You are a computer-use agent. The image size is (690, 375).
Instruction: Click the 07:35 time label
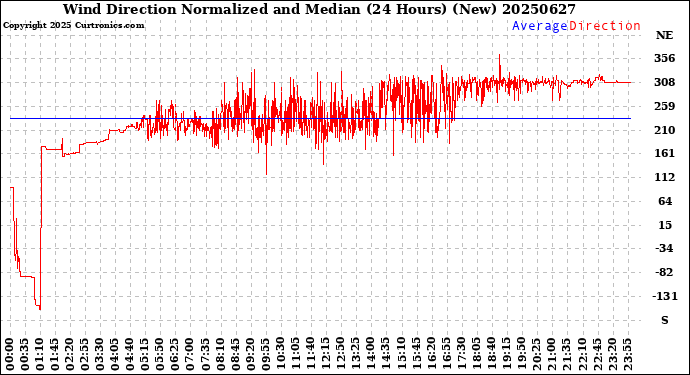[205, 355]
